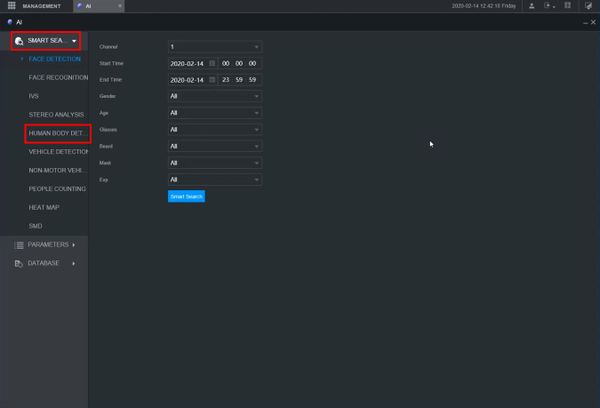Open the logout dropdown icon in top bar
Screen dimensions: 600x408
[x=549, y=6]
